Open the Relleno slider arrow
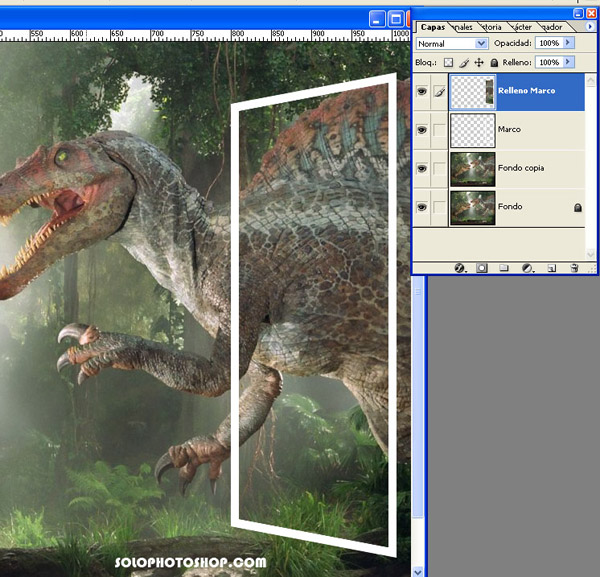 (568, 62)
